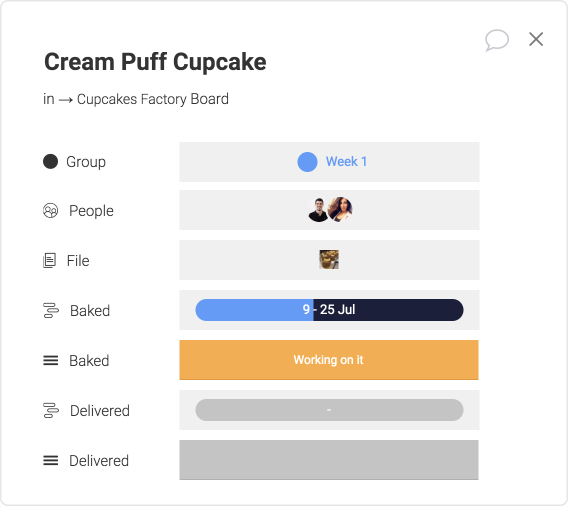Click the blue Week 1 color dot
This screenshot has height=506, width=568.
[x=307, y=162]
